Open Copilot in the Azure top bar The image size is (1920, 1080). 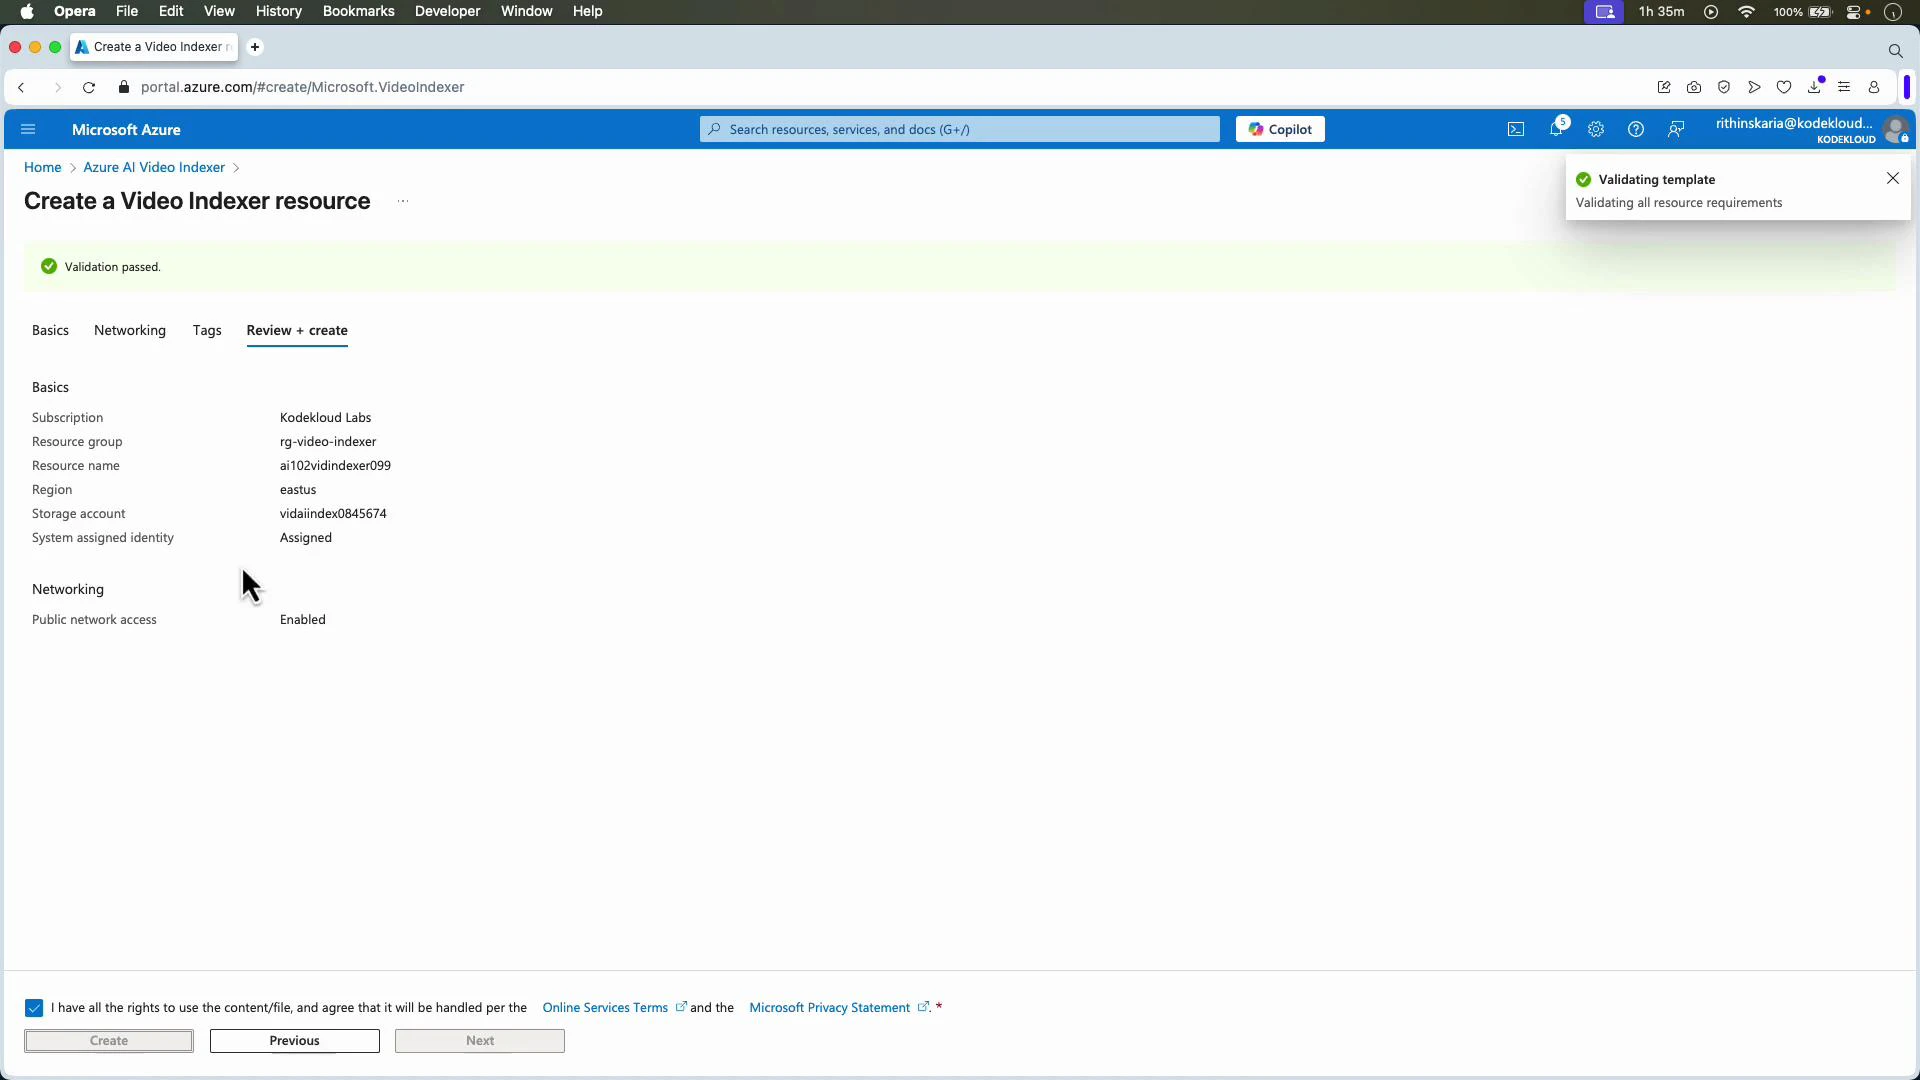[x=1280, y=129]
